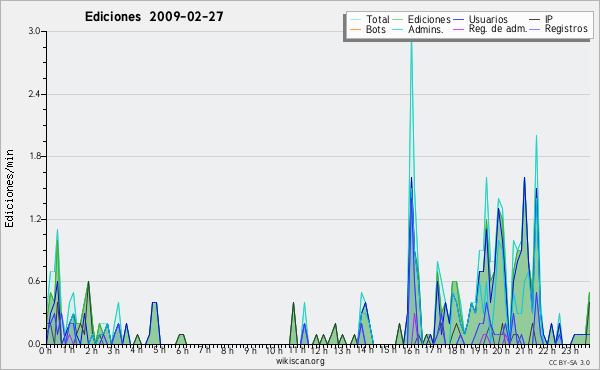Image resolution: width=600 pixels, height=370 pixels.
Task: Click the 16 h label on time axis
Action: pos(412,350)
